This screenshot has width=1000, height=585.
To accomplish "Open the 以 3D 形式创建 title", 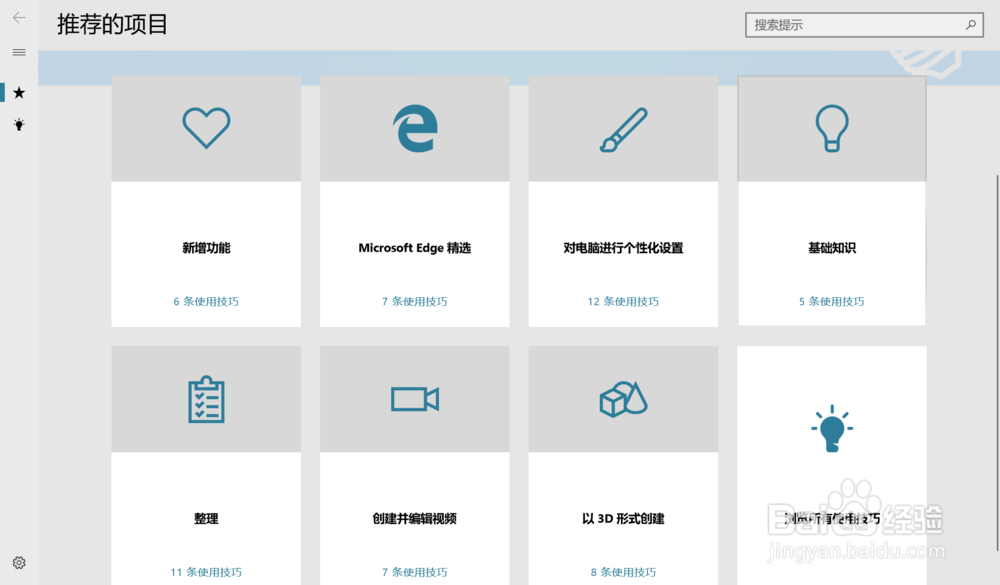I will (x=623, y=519).
